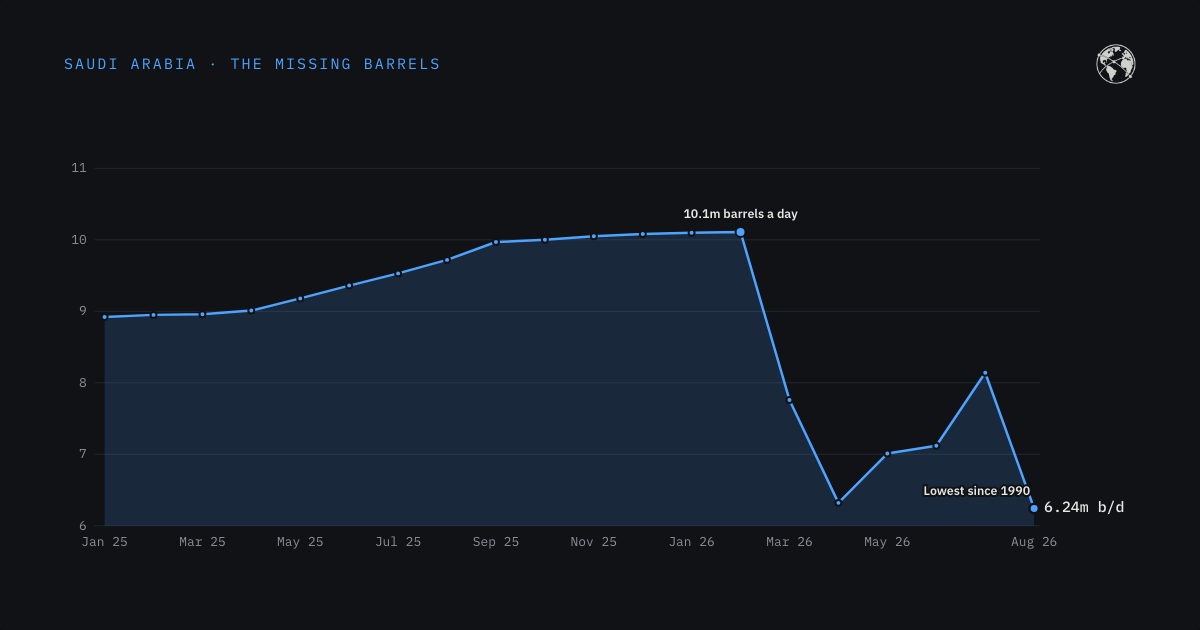
Task: Select the 'Mar 26' x-axis tick label
Action: [789, 542]
